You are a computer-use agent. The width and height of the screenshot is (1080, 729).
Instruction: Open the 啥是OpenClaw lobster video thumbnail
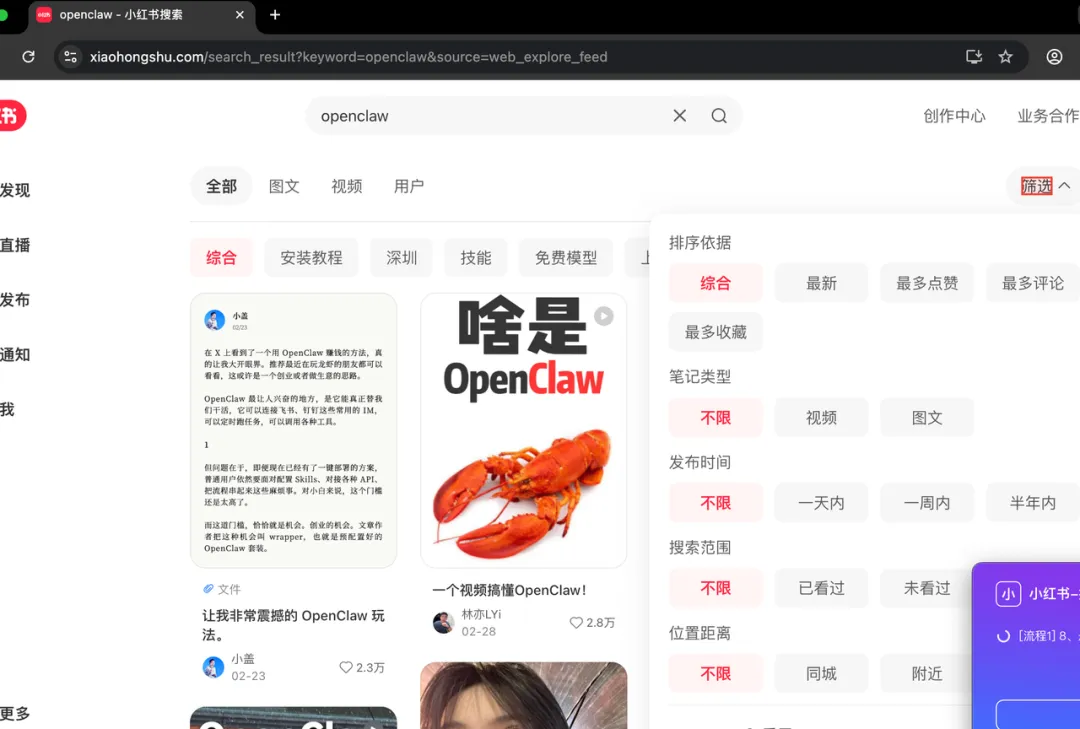click(523, 431)
